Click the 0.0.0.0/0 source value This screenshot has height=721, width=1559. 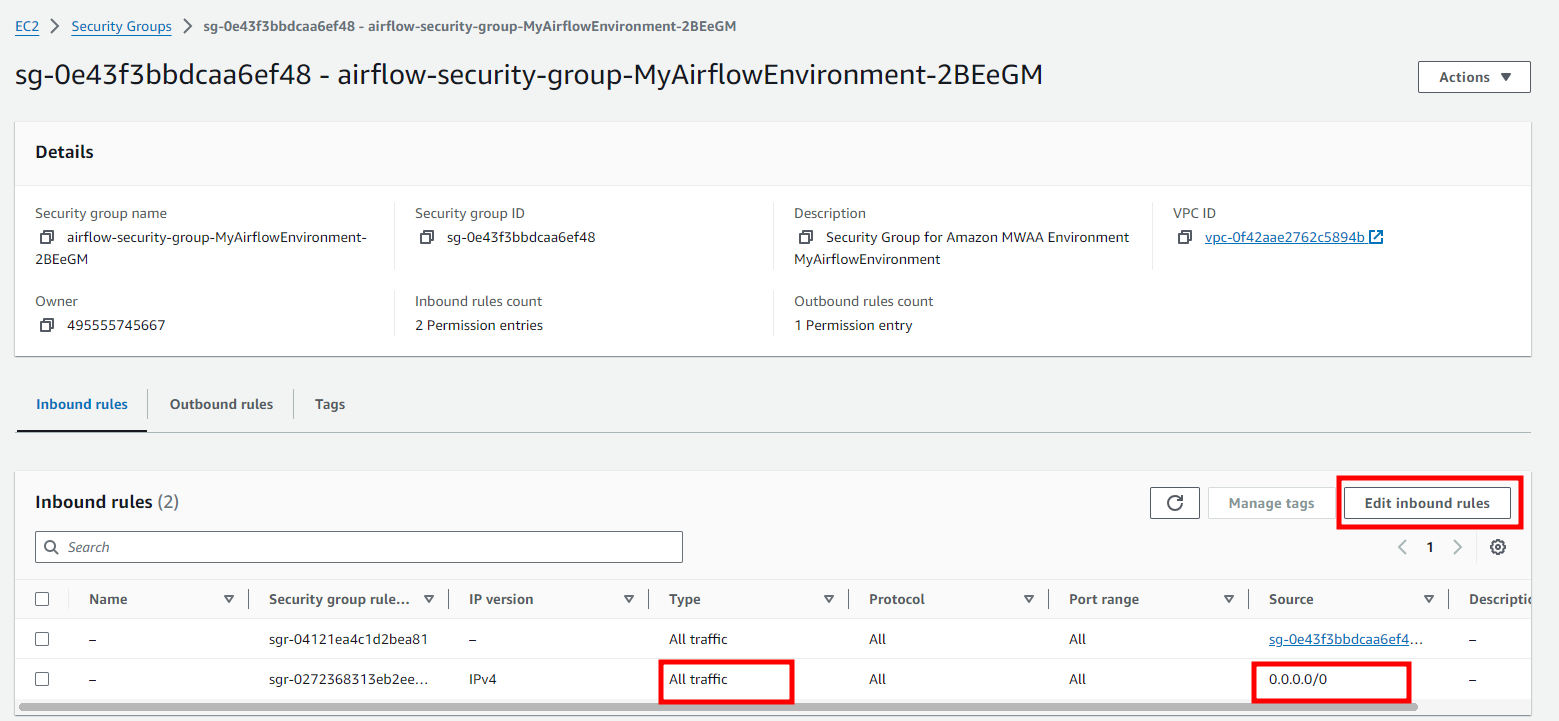point(1297,679)
